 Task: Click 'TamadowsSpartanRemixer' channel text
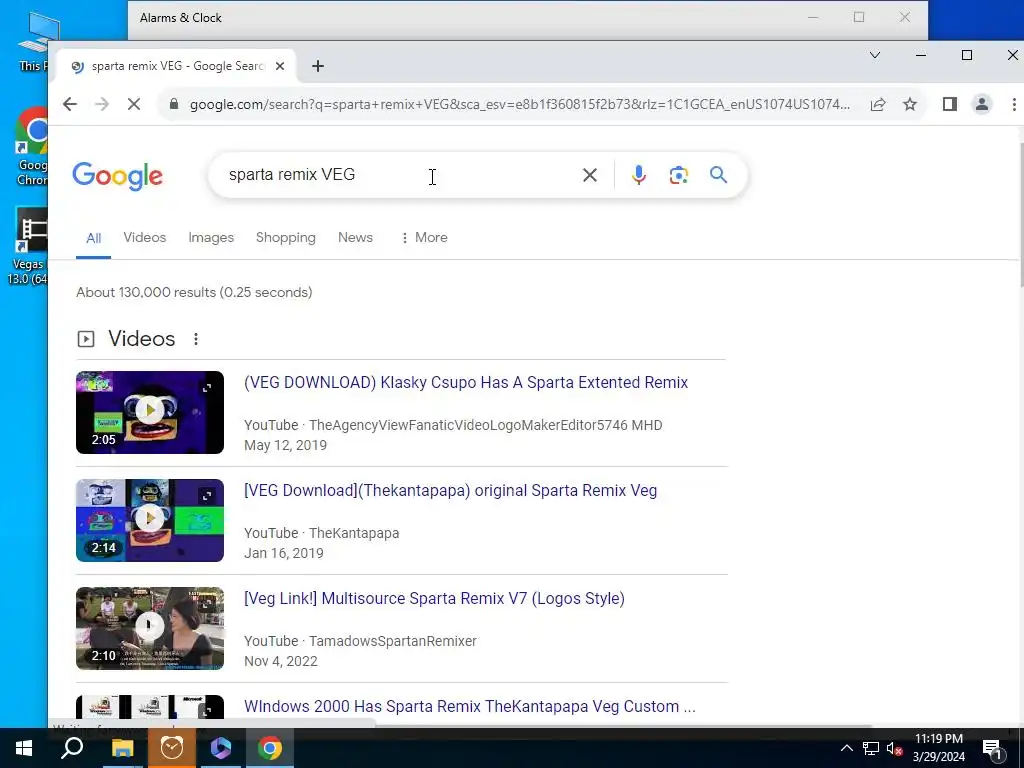[392, 641]
